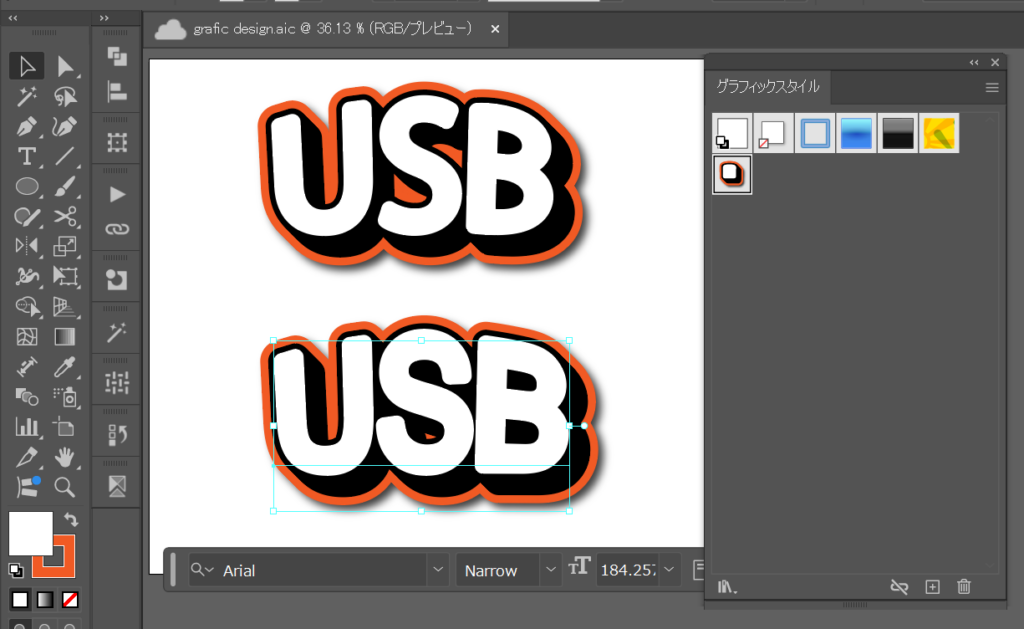This screenshot has width=1024, height=629.
Task: Select the Symbol Sprayer tool
Action: coord(65,396)
